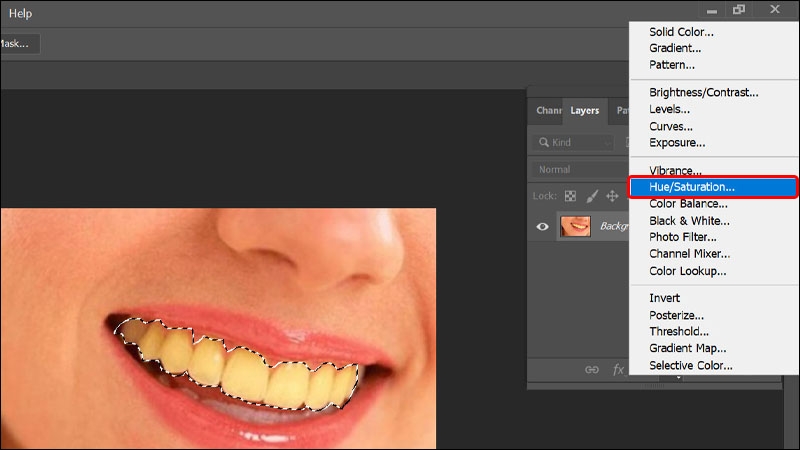Select the Background layer thumbnail
This screenshot has width=800, height=450.
576,226
